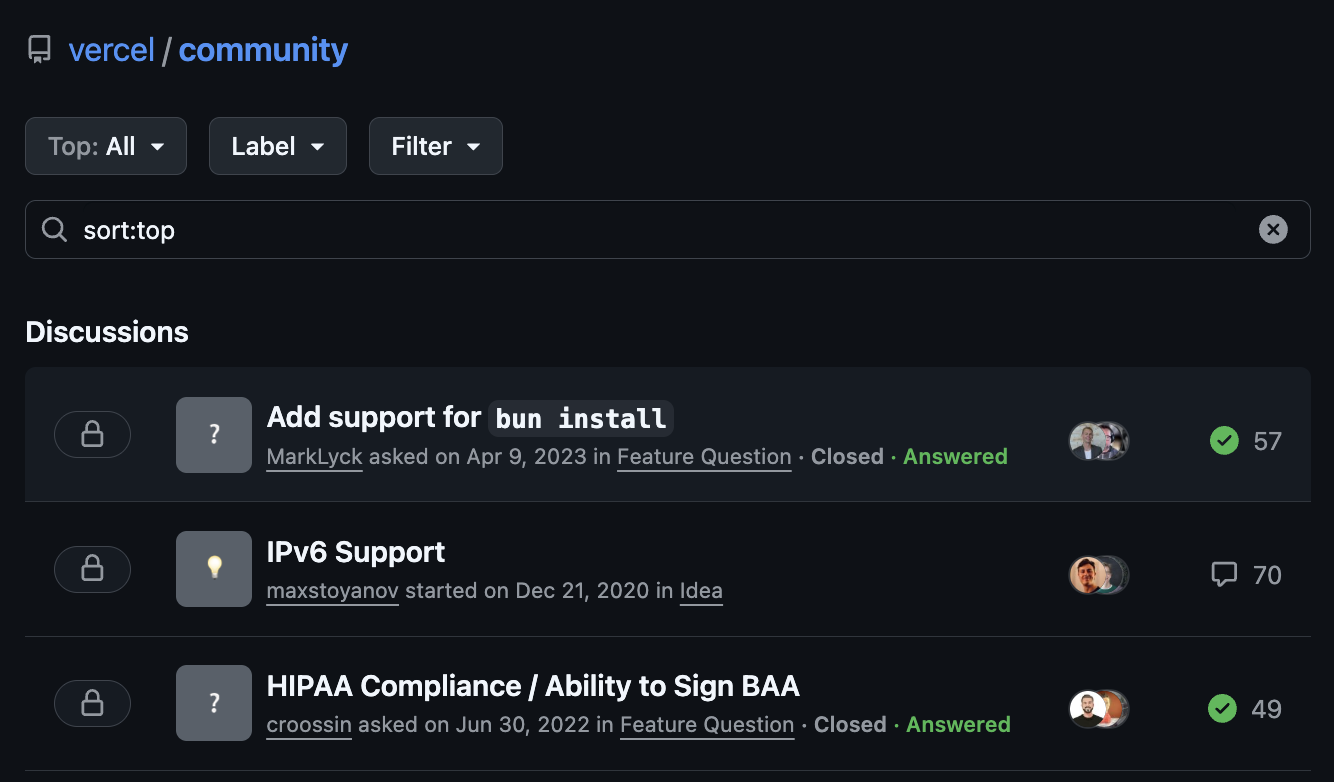Screen dimensions: 1334x782
Task: Open the Filter dropdown menu
Action: (435, 146)
